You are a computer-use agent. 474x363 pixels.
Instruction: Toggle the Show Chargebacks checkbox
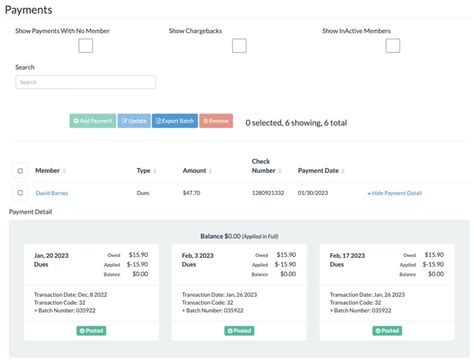click(x=239, y=46)
